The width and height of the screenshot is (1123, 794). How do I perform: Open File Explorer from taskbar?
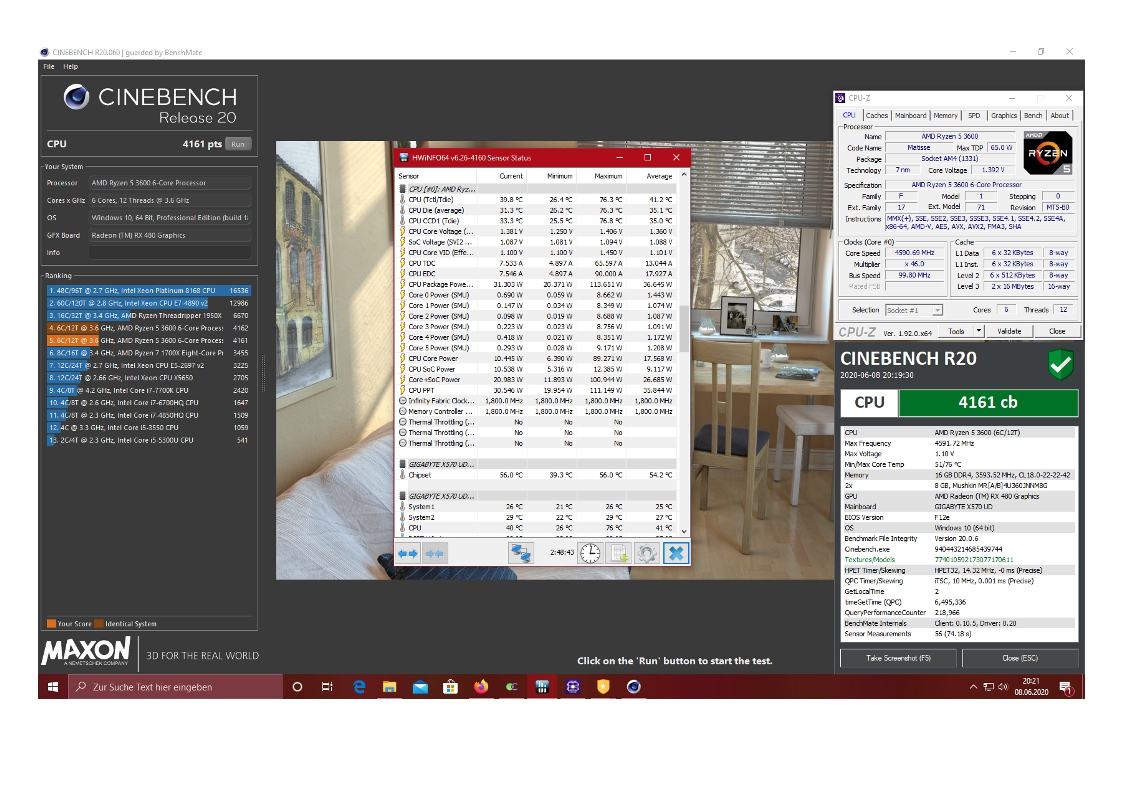pyautogui.click(x=390, y=687)
